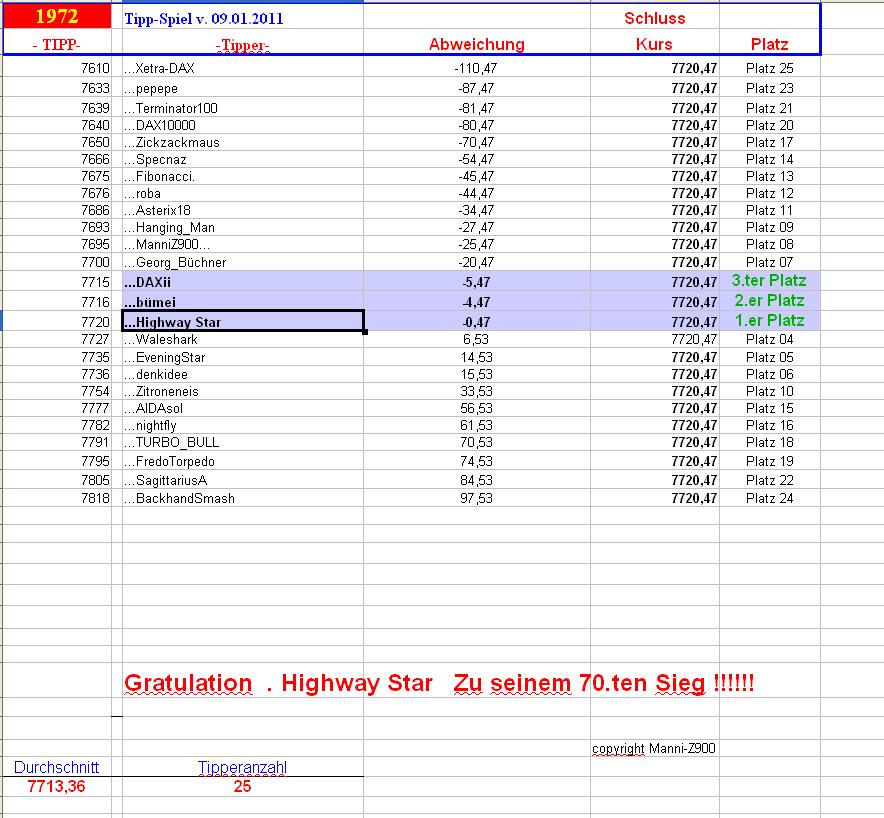
Task: Select the active cell ...Highway Star
Action: [243, 321]
